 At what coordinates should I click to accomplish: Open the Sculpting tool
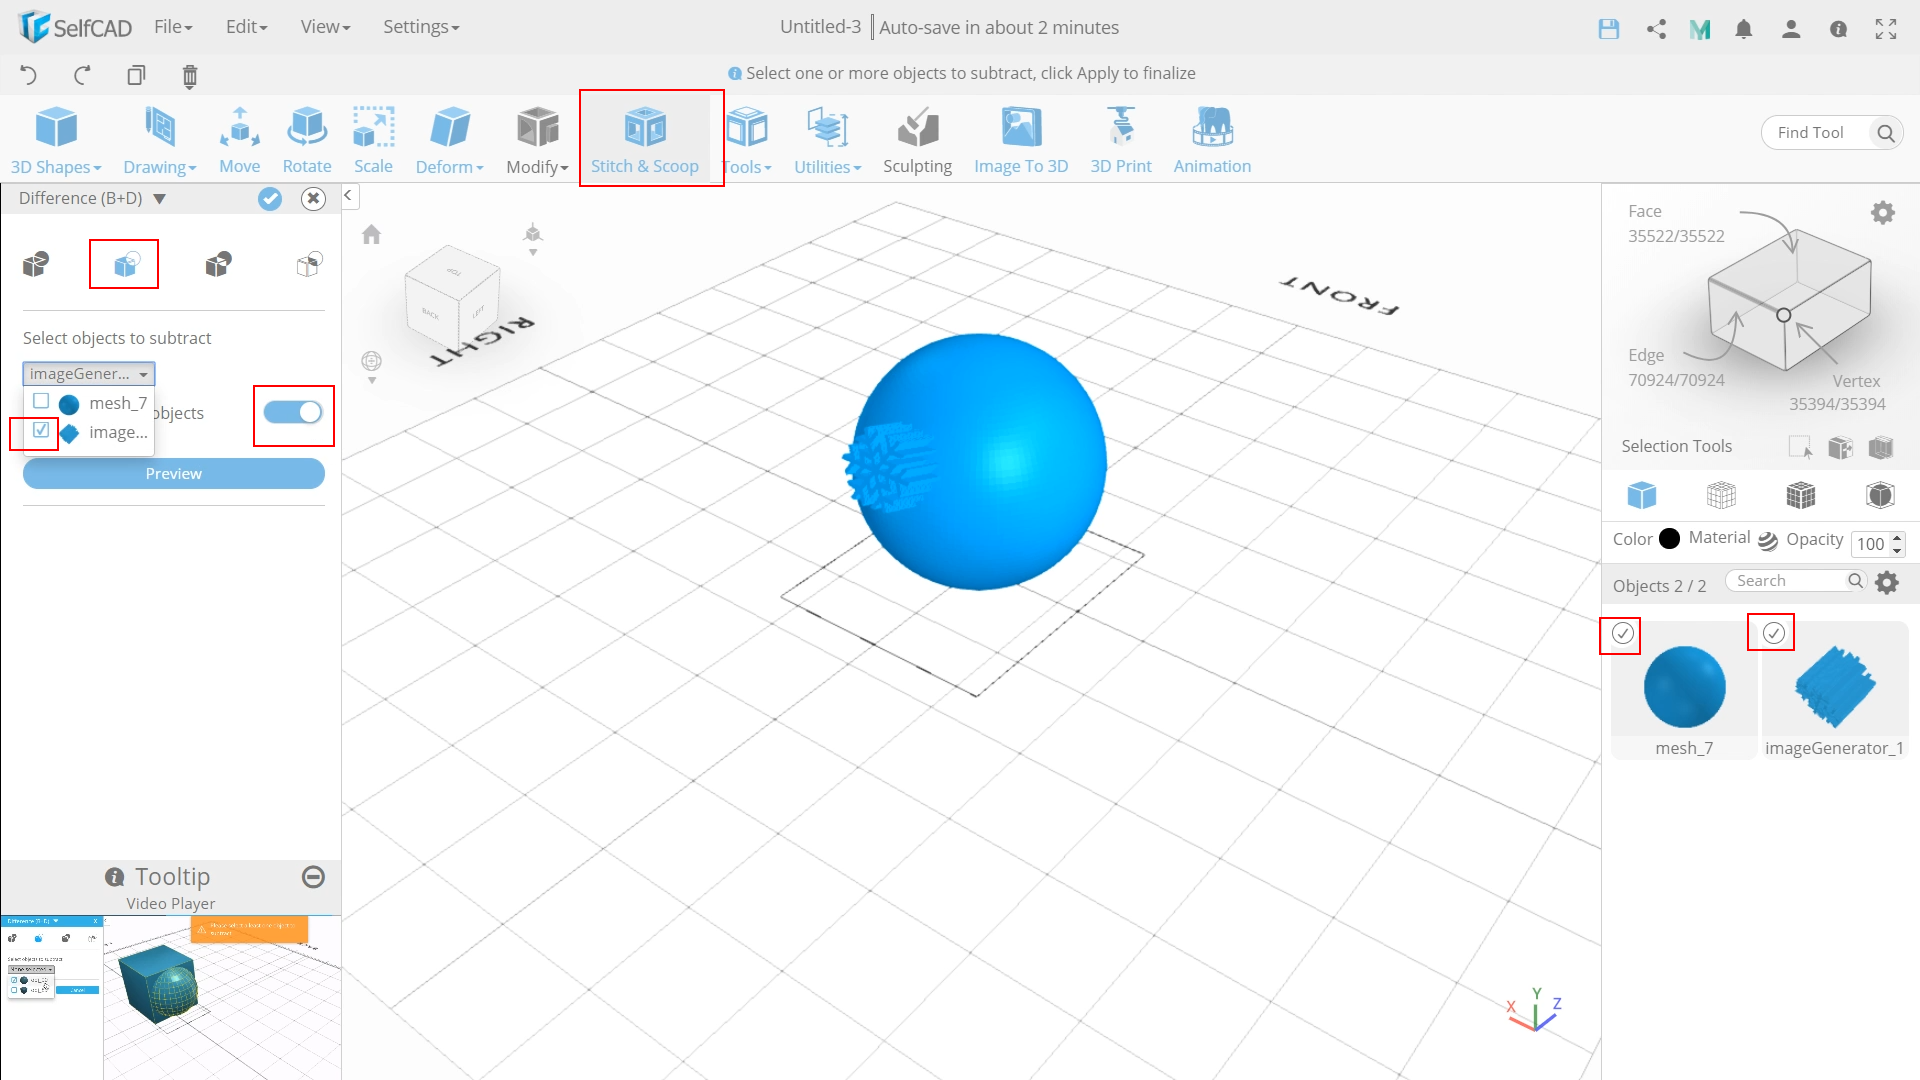917,140
